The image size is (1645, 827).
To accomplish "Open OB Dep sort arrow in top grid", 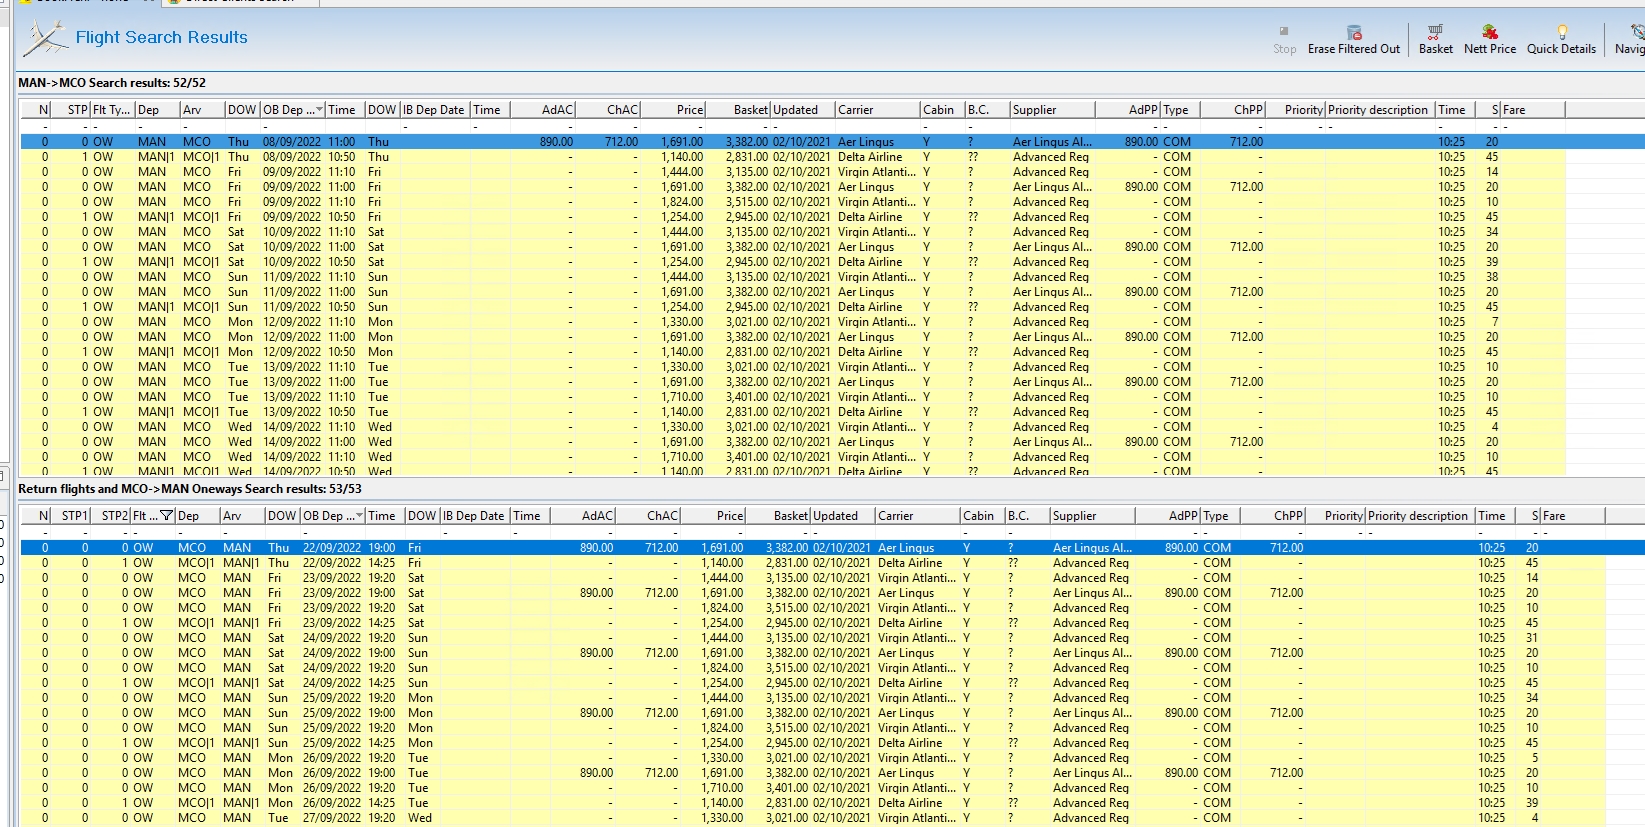I will [319, 110].
